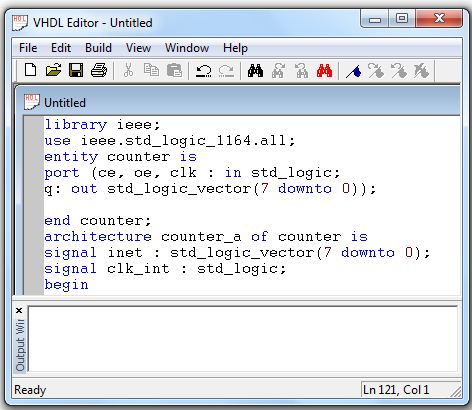The width and height of the screenshot is (472, 410).
Task: Click the Next Bookmark flag icon
Action: pos(376,70)
